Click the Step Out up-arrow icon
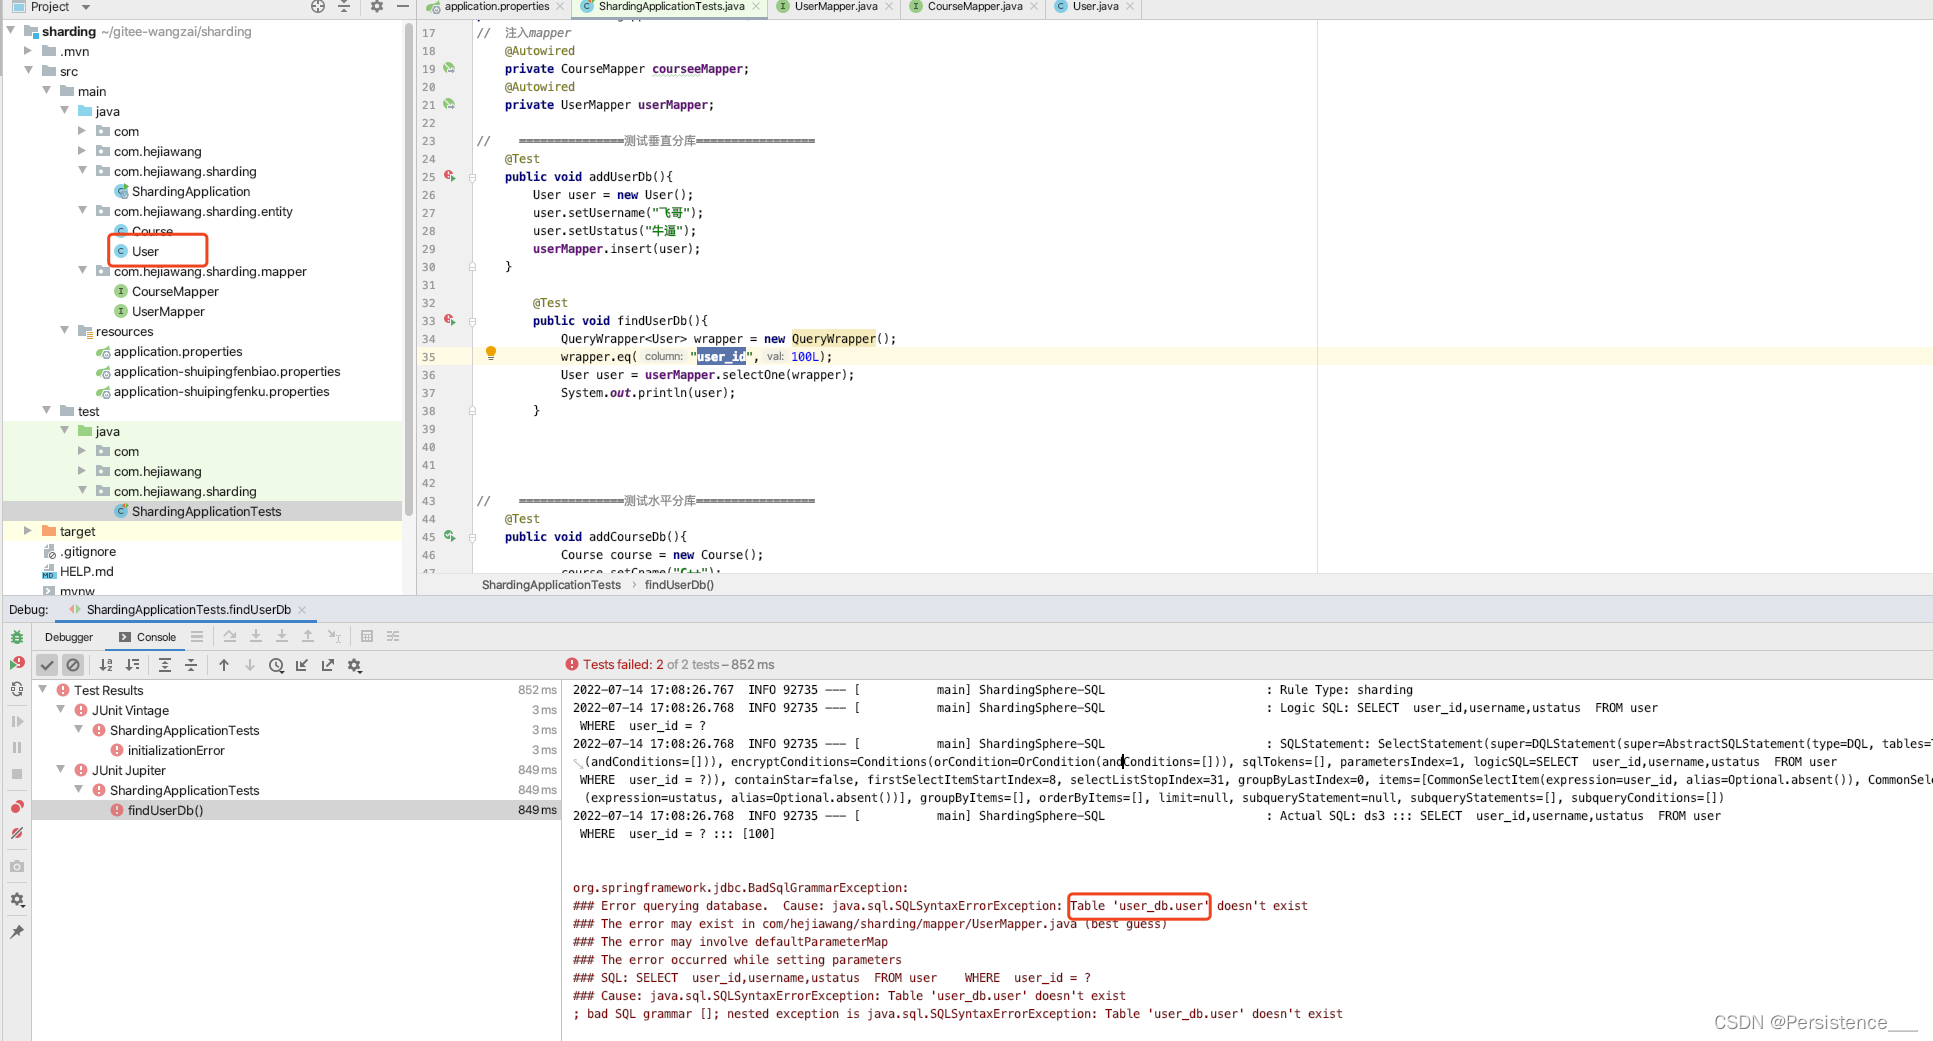This screenshot has width=1933, height=1041. pyautogui.click(x=308, y=636)
